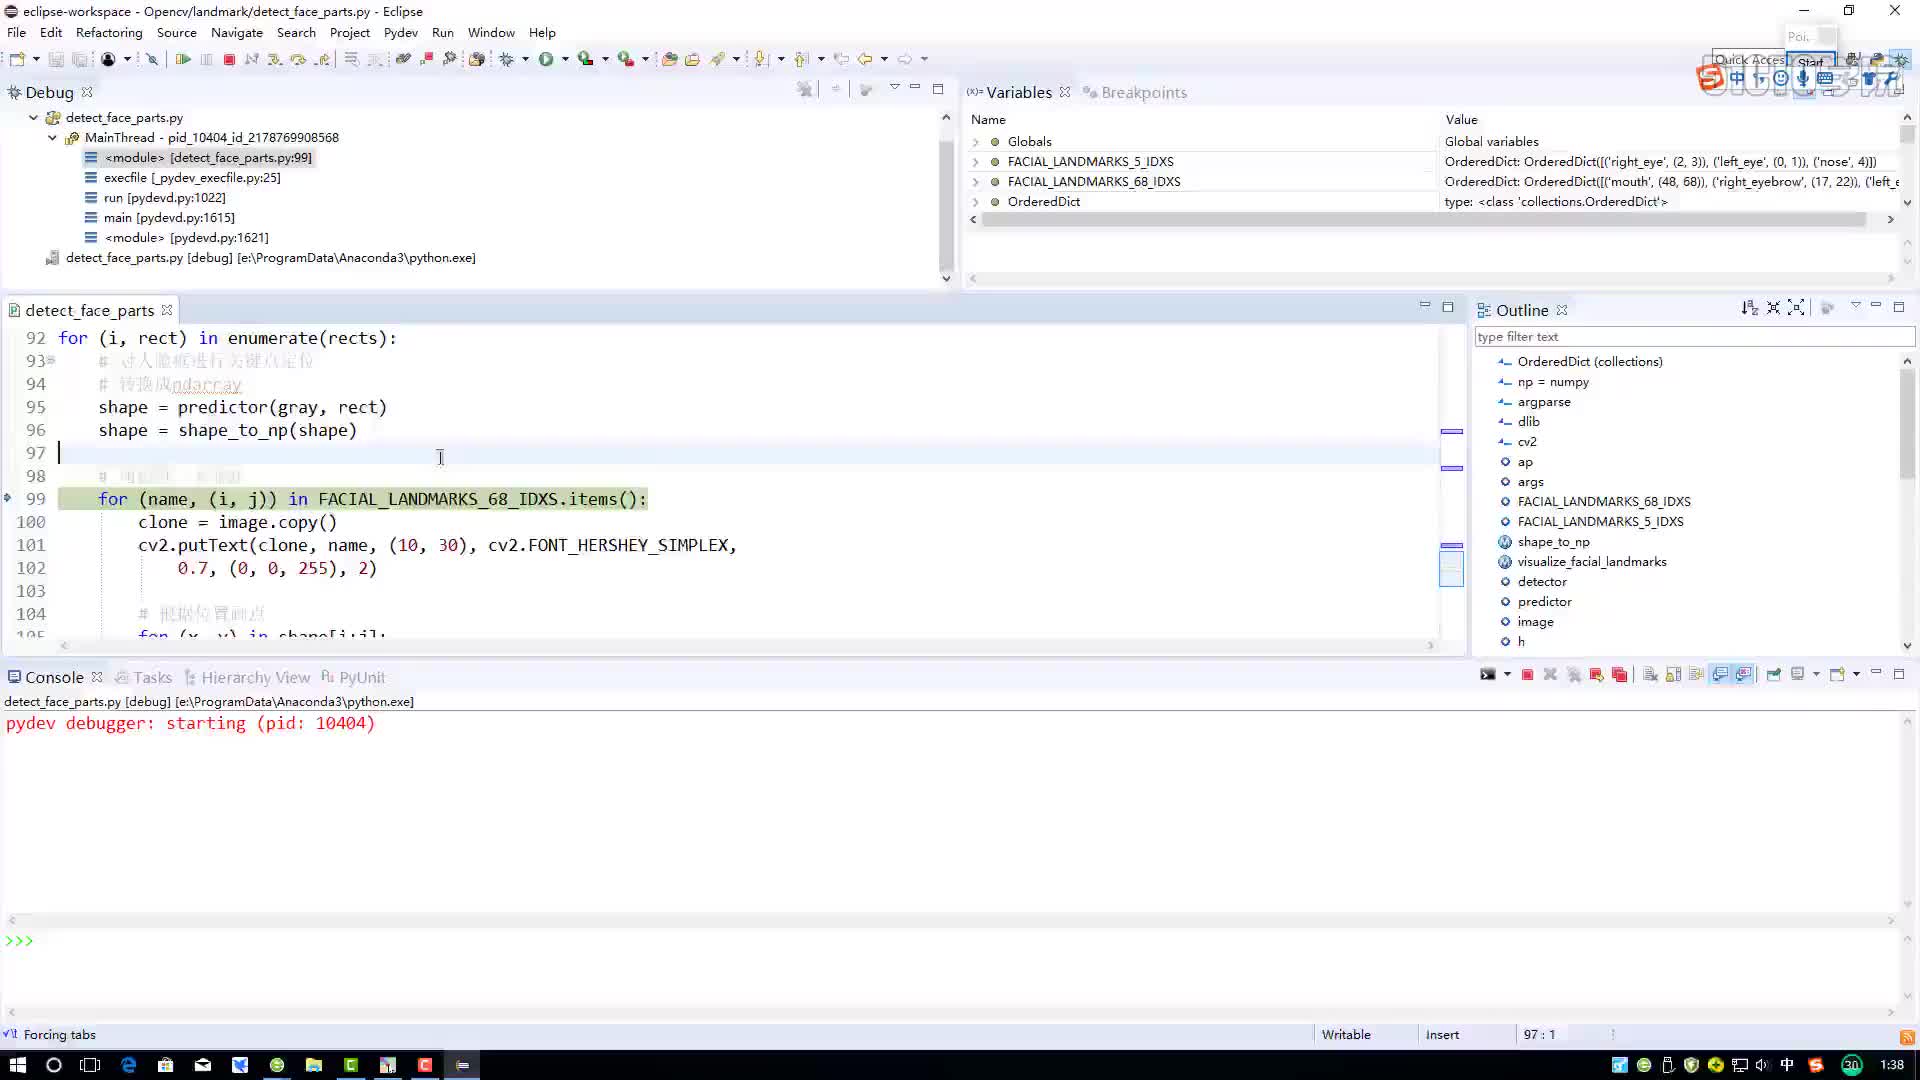Select shape_to_np in Outline
This screenshot has height=1080, width=1920.
(1553, 542)
